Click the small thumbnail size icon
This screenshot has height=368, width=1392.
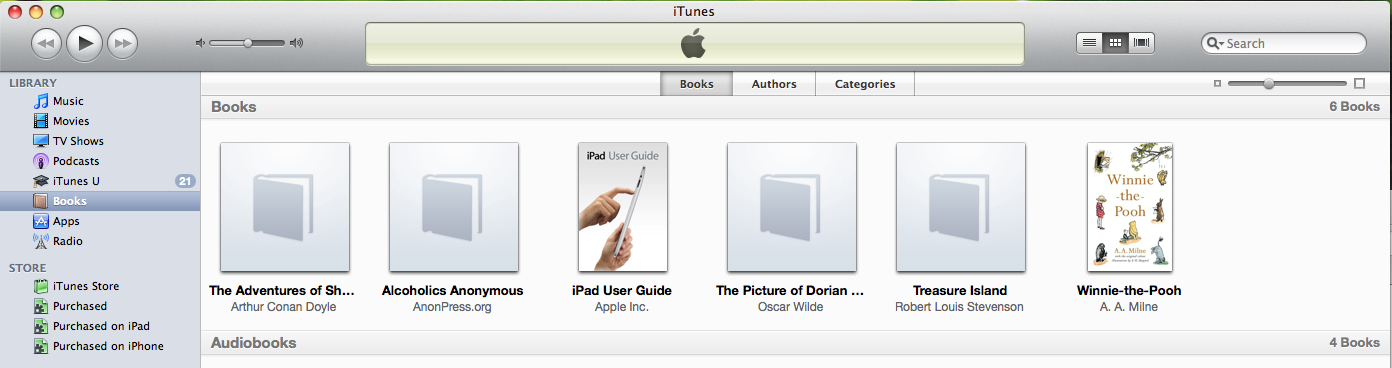[x=1217, y=84]
